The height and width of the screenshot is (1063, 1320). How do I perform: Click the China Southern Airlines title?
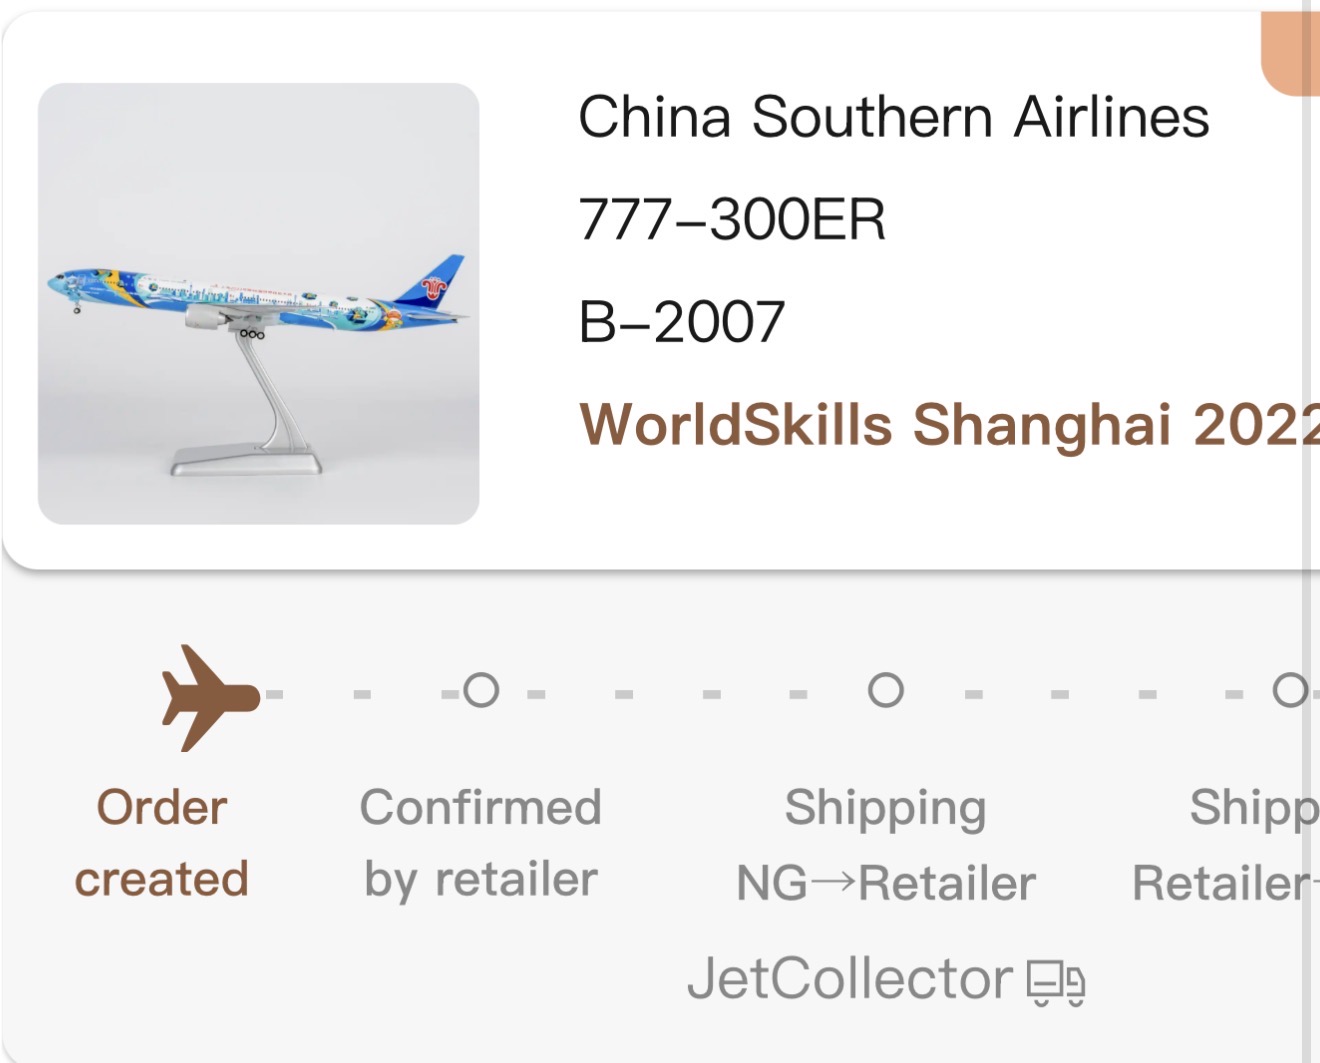click(x=893, y=117)
